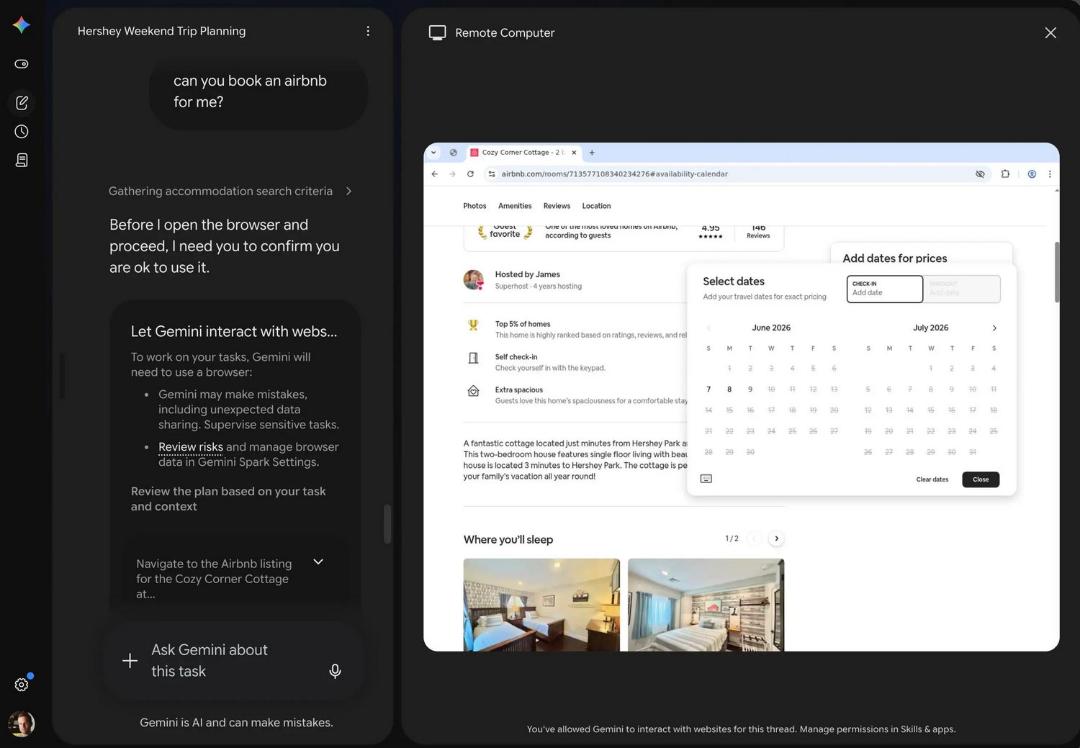Click the Add dates for prices heading
Screen dimensions: 1080x748
click(895, 258)
